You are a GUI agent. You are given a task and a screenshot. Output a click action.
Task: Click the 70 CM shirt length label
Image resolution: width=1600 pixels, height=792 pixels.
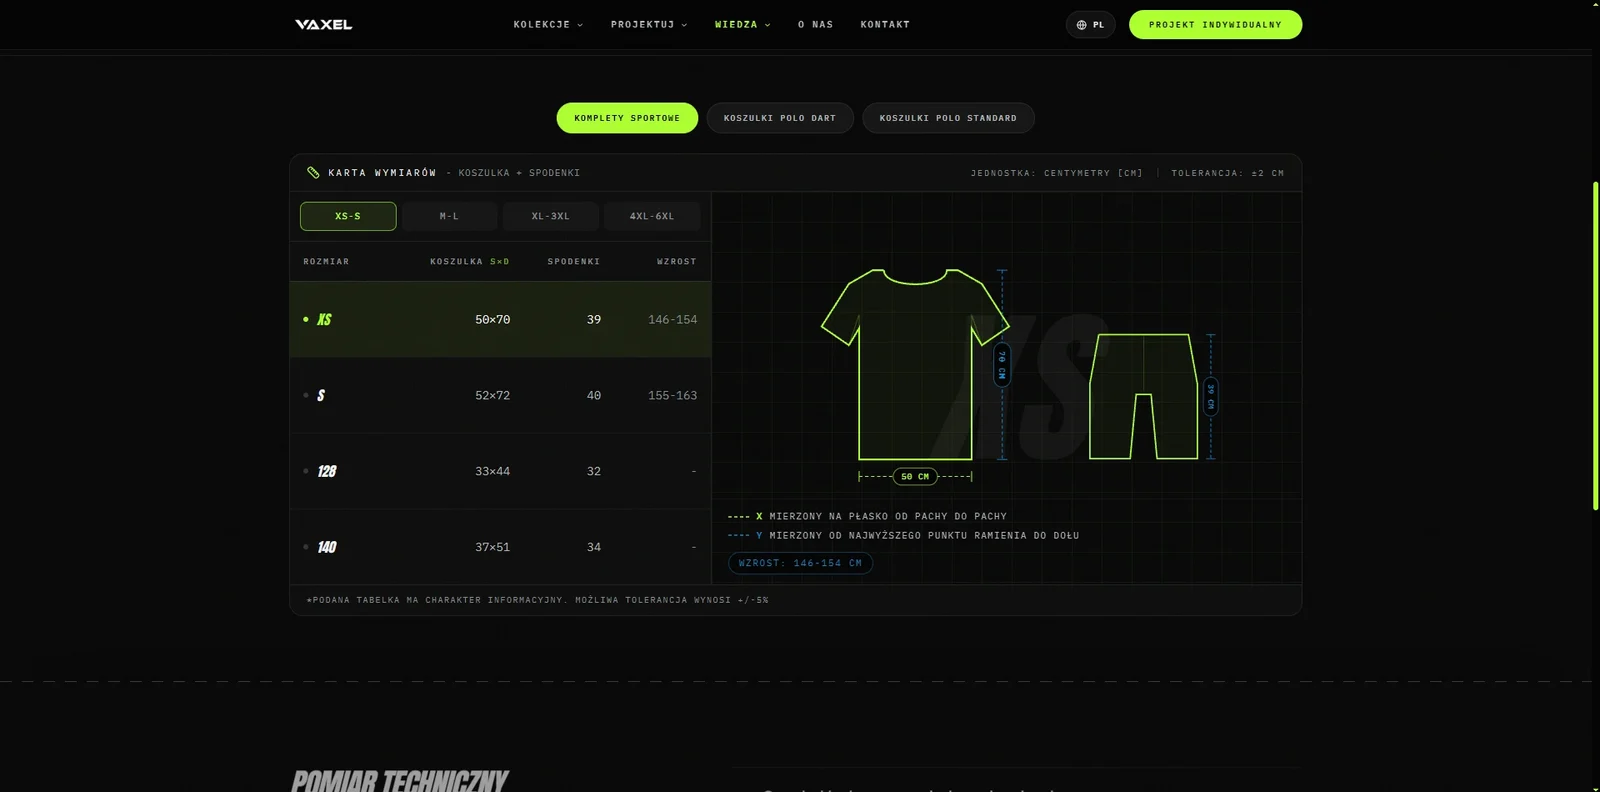[1002, 365]
